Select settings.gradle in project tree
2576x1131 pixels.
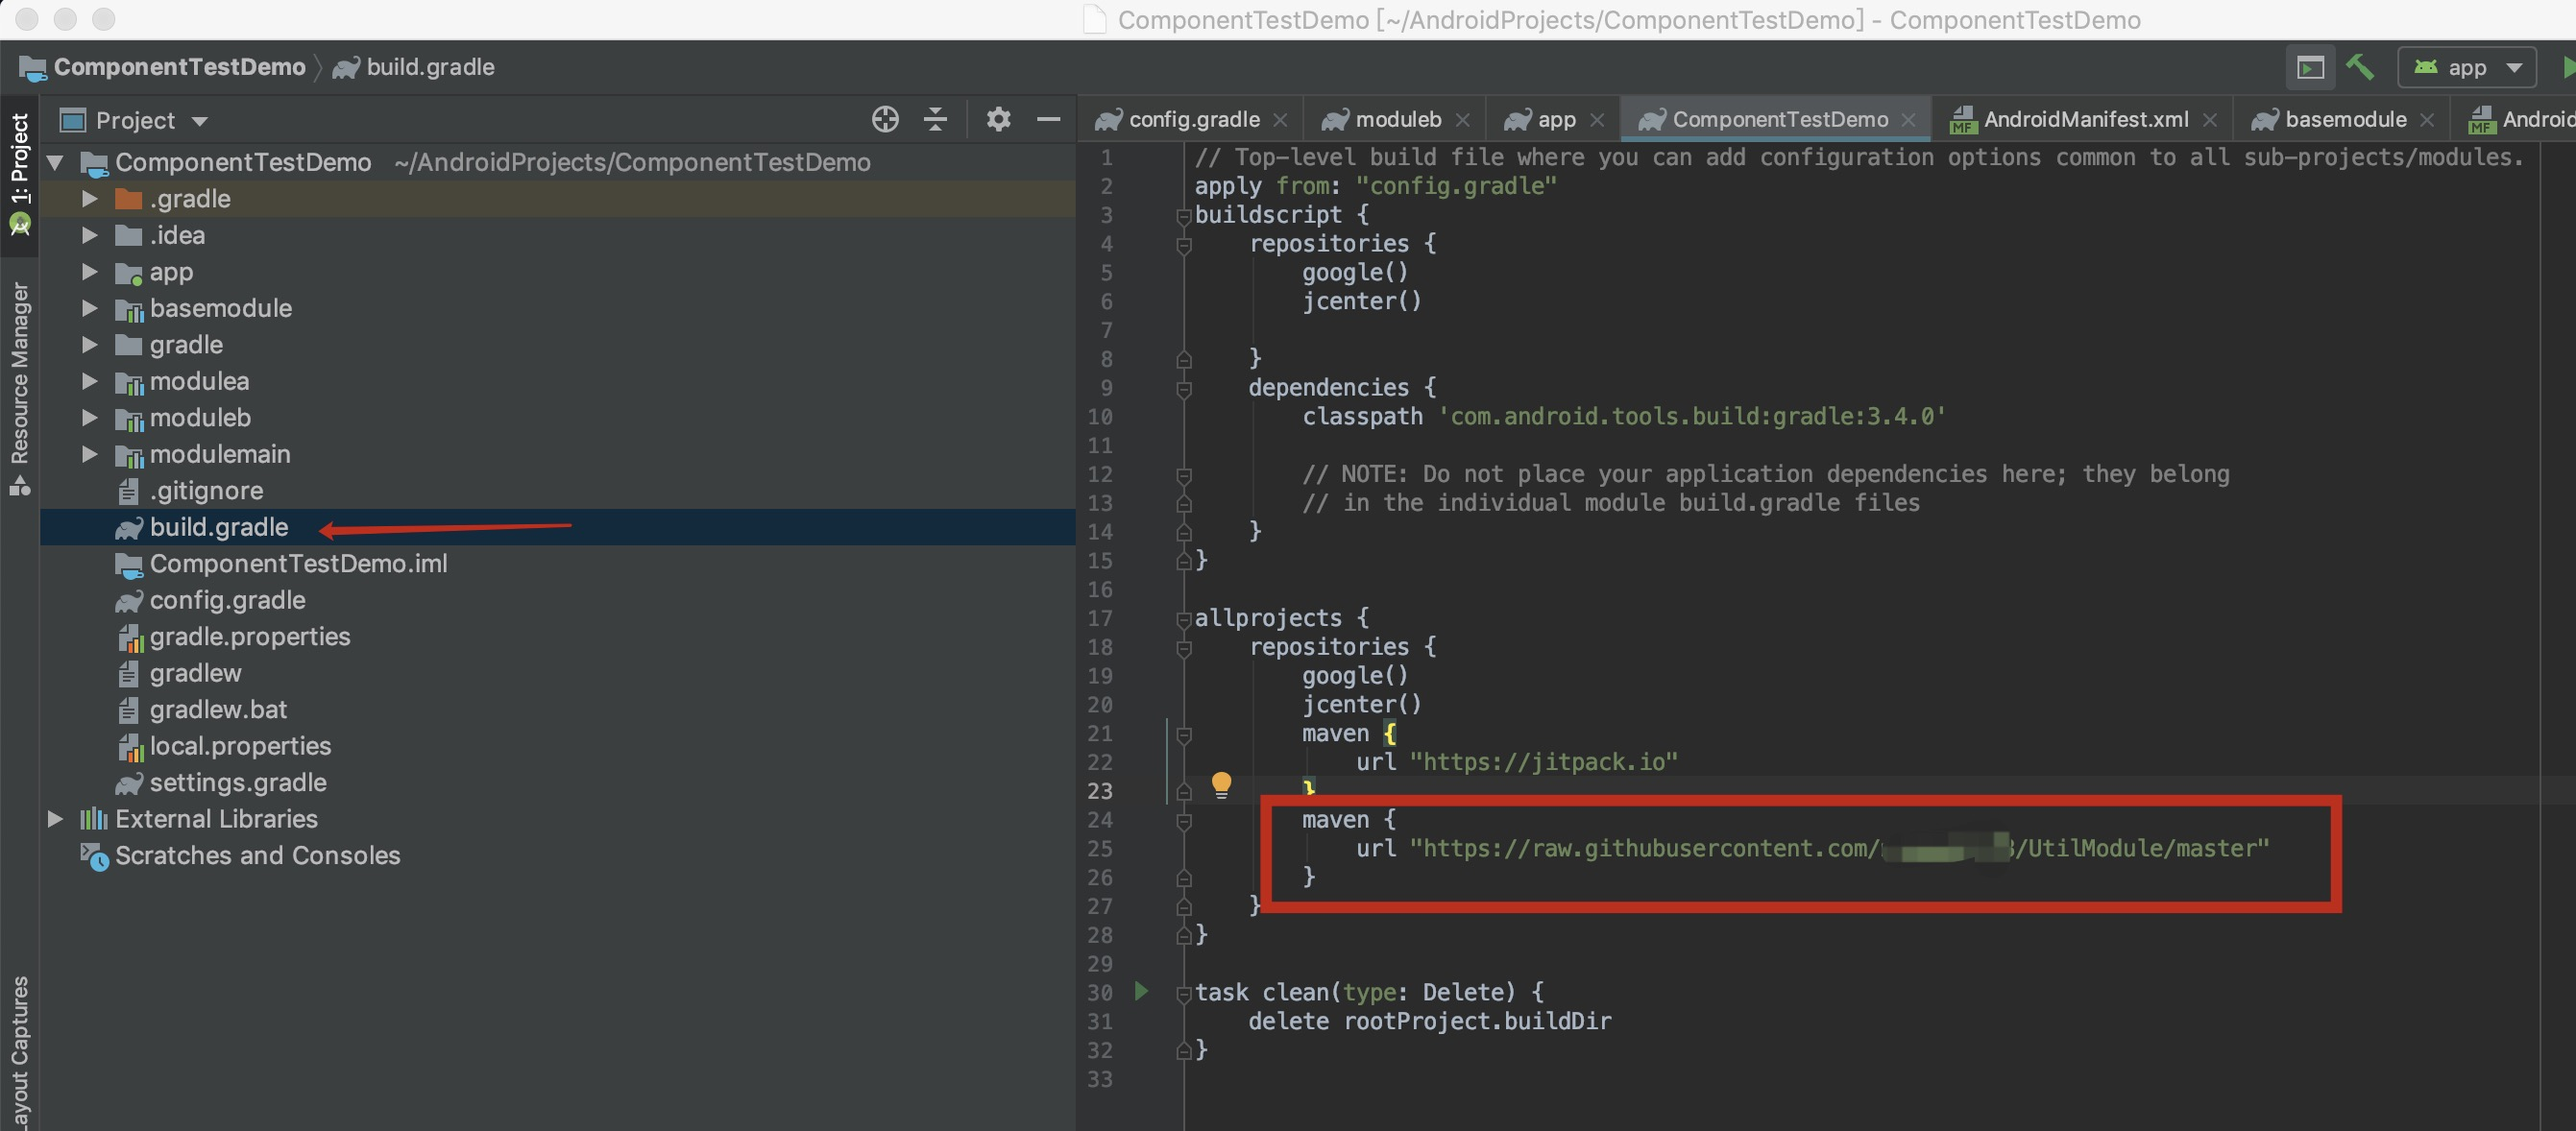pos(238,783)
